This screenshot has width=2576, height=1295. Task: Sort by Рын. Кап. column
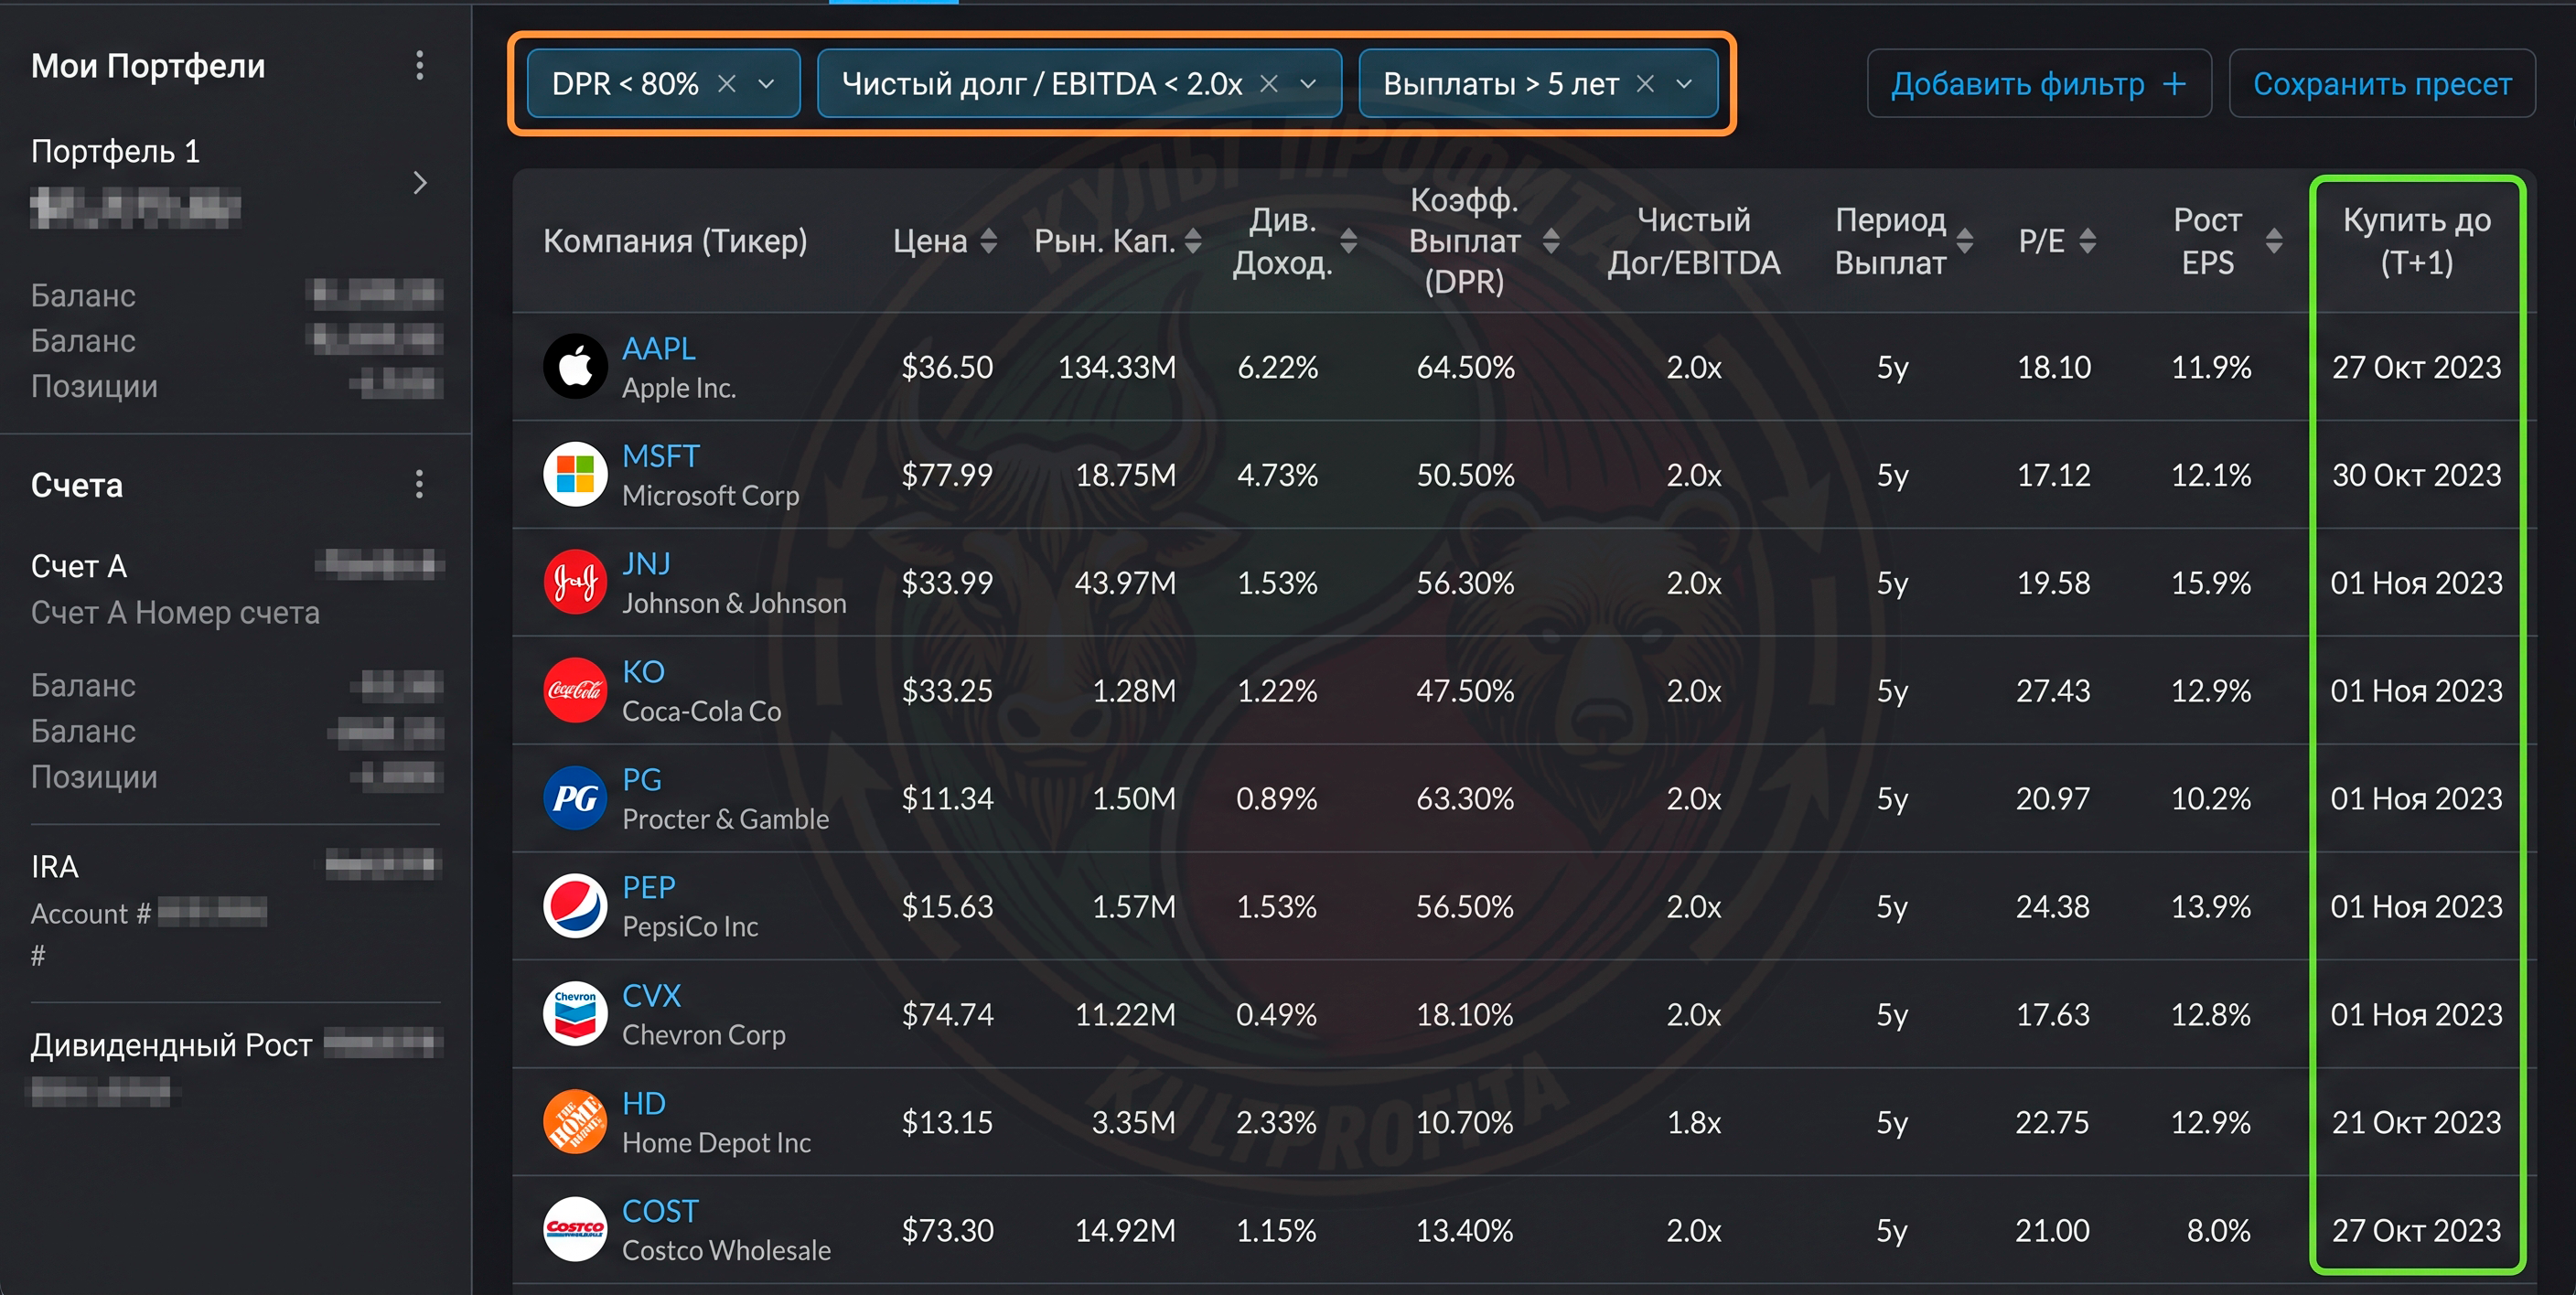1192,241
